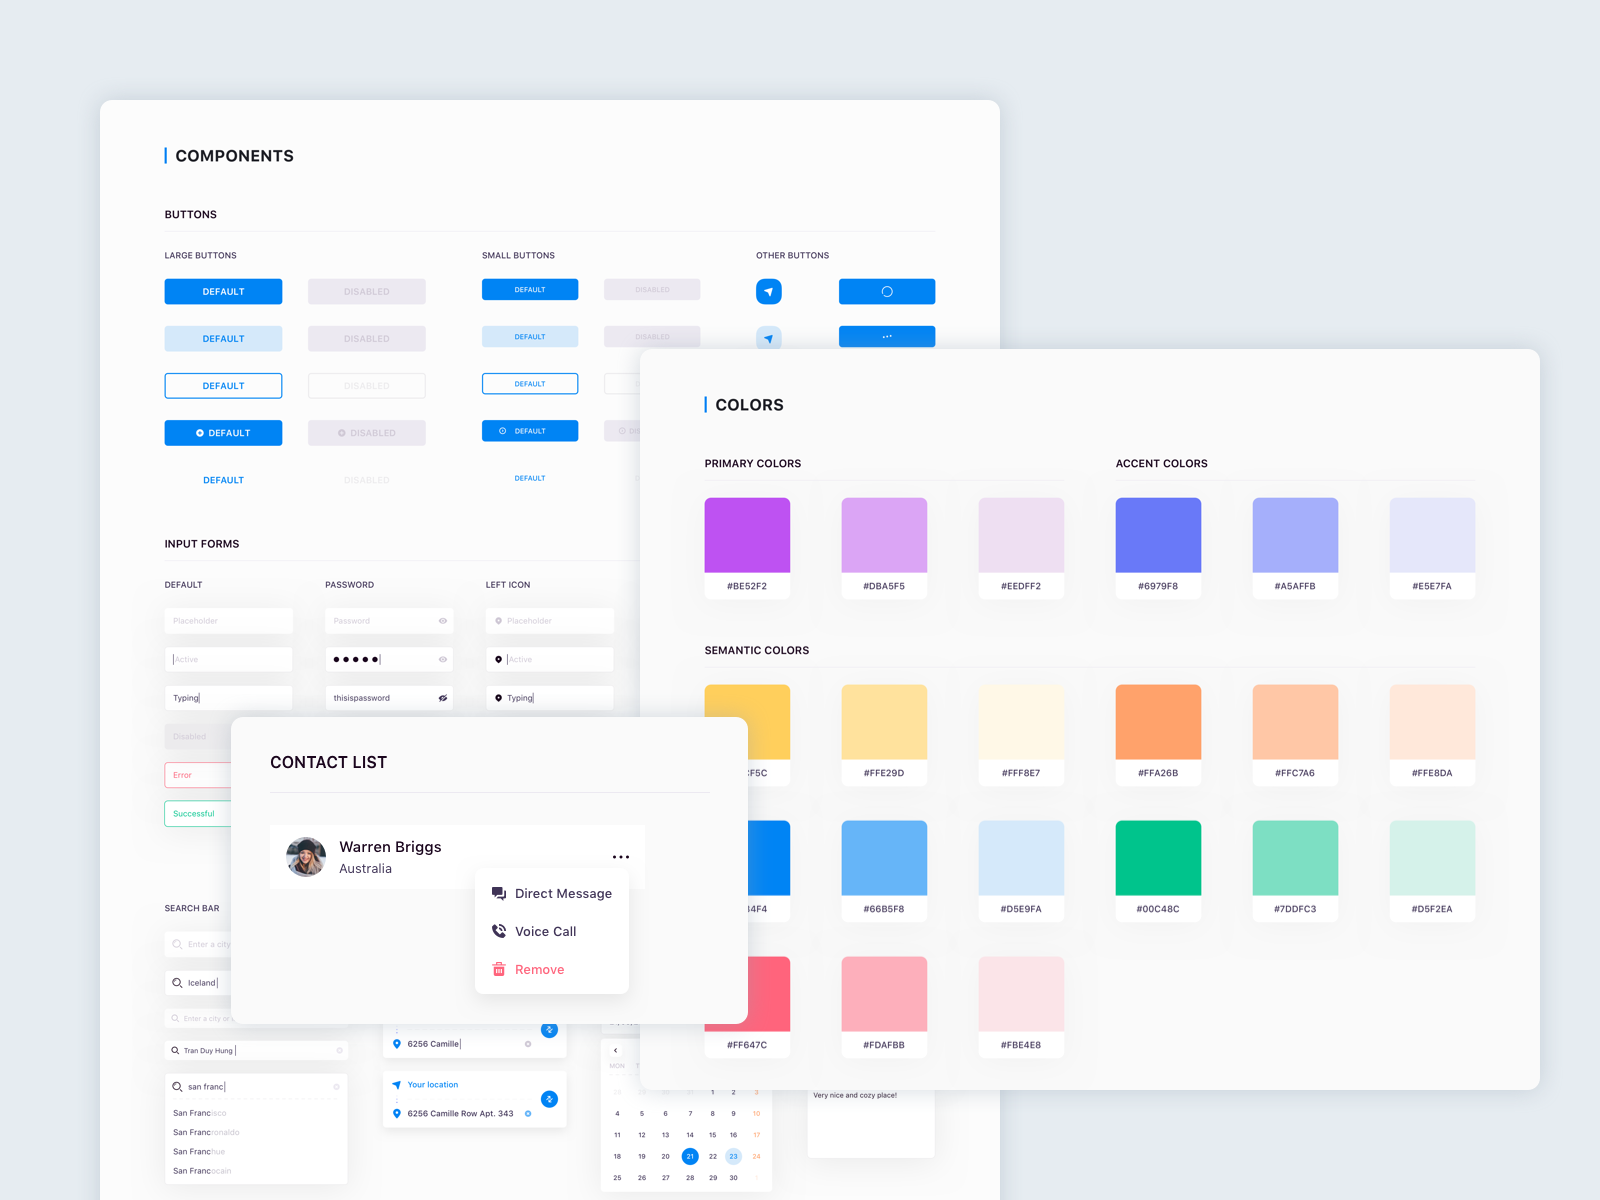The image size is (1600, 1200).
Task: Click the crossed-eye icon on thisispassword field
Action: point(441,697)
